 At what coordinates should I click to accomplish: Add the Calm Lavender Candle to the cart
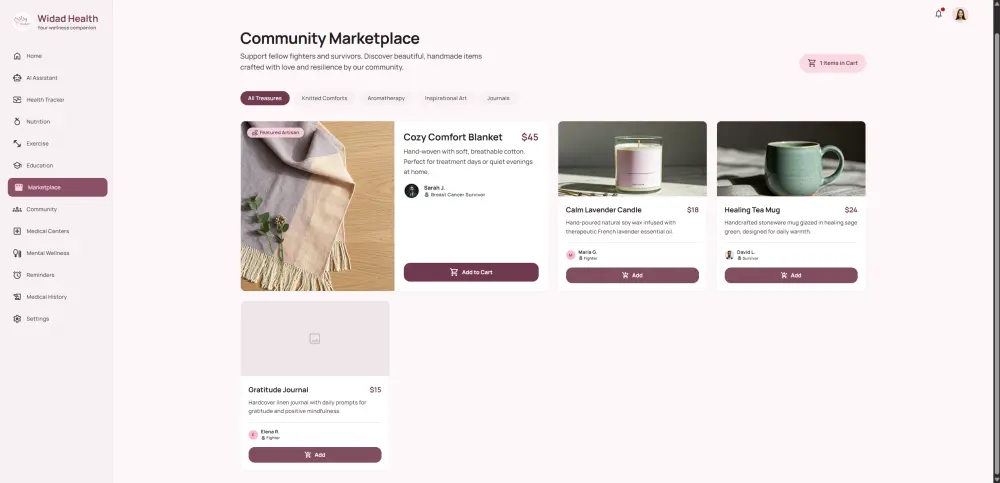(x=632, y=275)
